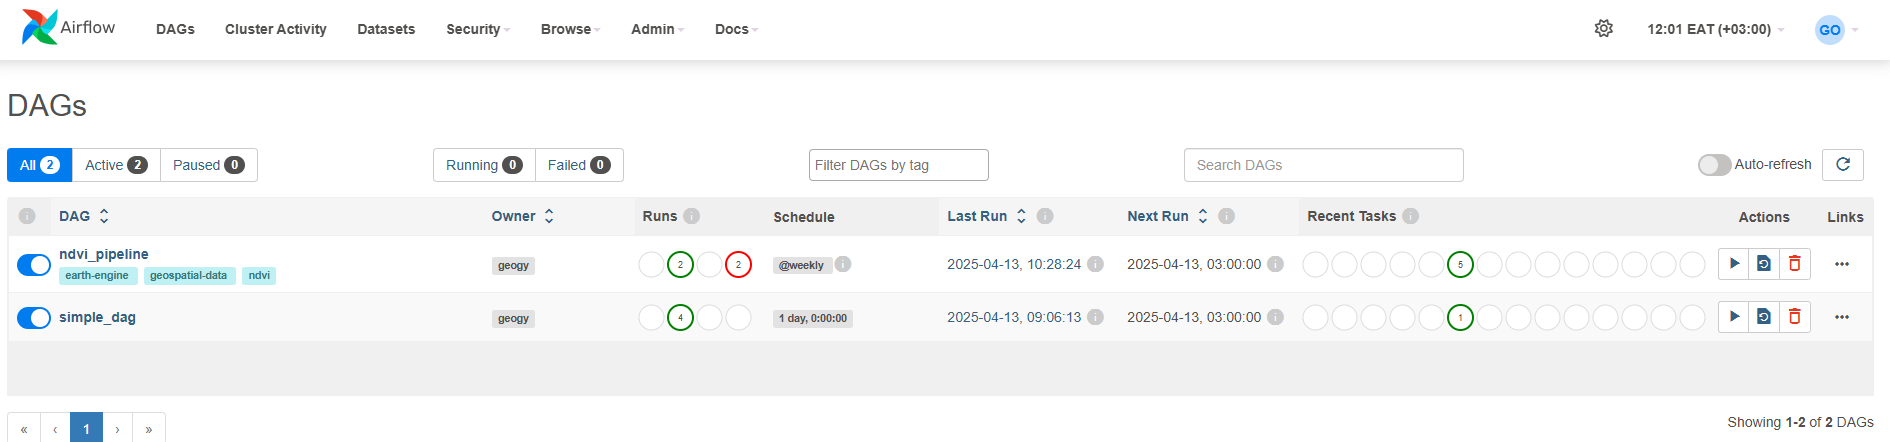Reparse the ndvi_pipeline DAG file icon
The width and height of the screenshot is (1890, 442).
click(1764, 264)
